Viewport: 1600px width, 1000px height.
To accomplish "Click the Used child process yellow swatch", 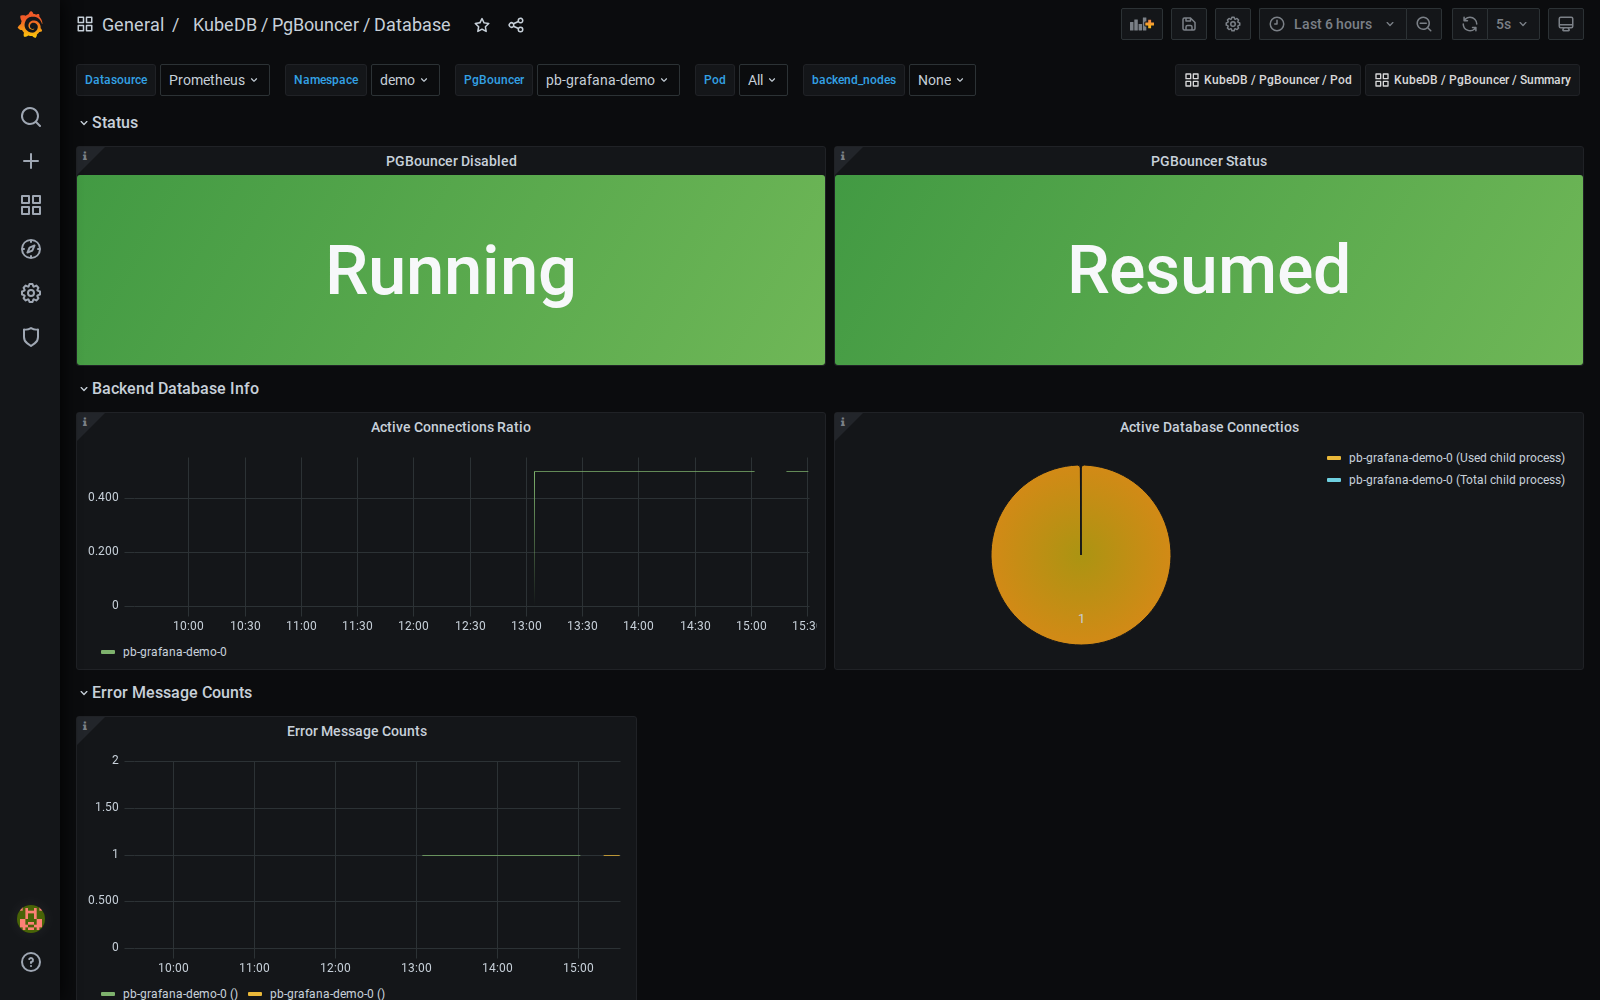I will click(1334, 458).
